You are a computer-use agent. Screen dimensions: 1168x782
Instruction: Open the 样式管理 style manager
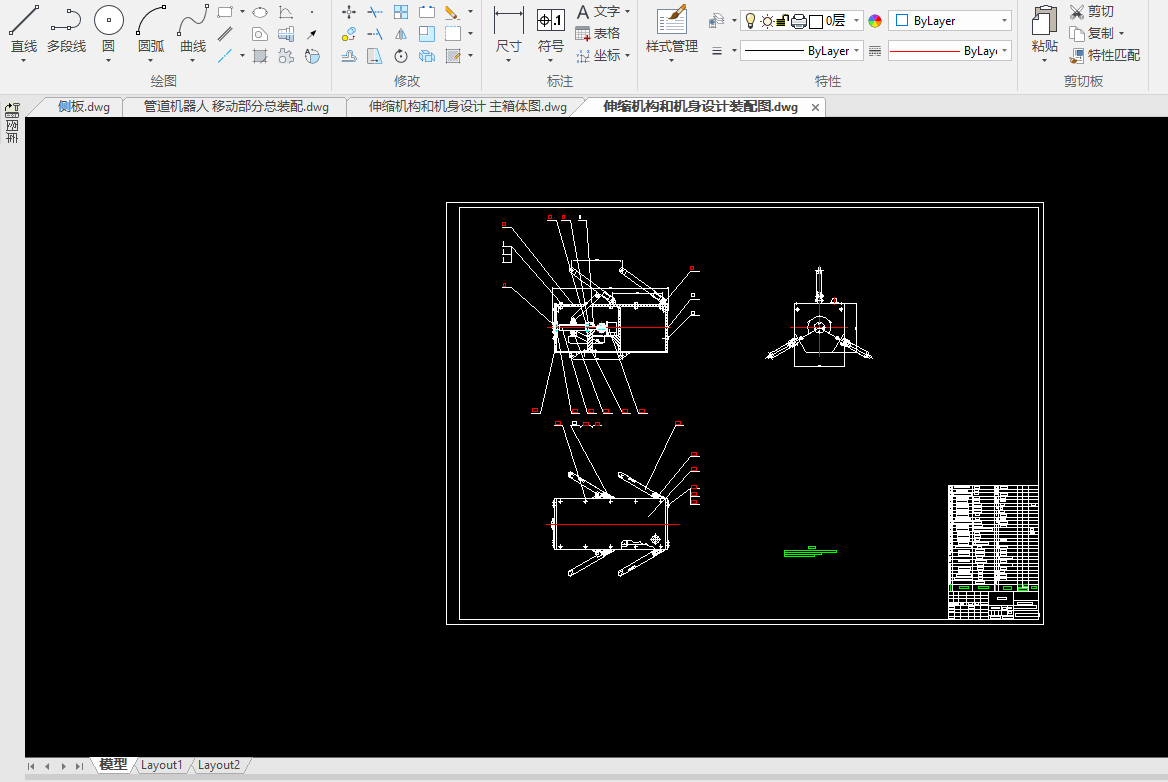coord(671,30)
